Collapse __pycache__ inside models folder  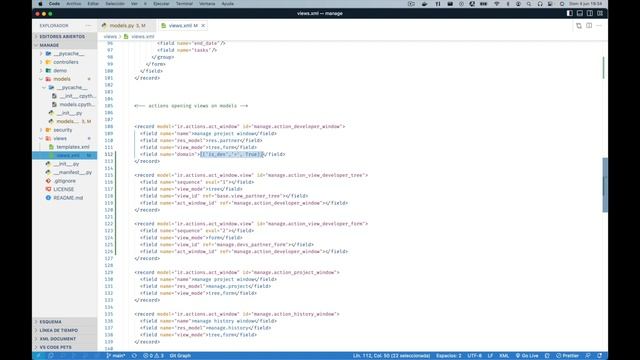pos(64,87)
